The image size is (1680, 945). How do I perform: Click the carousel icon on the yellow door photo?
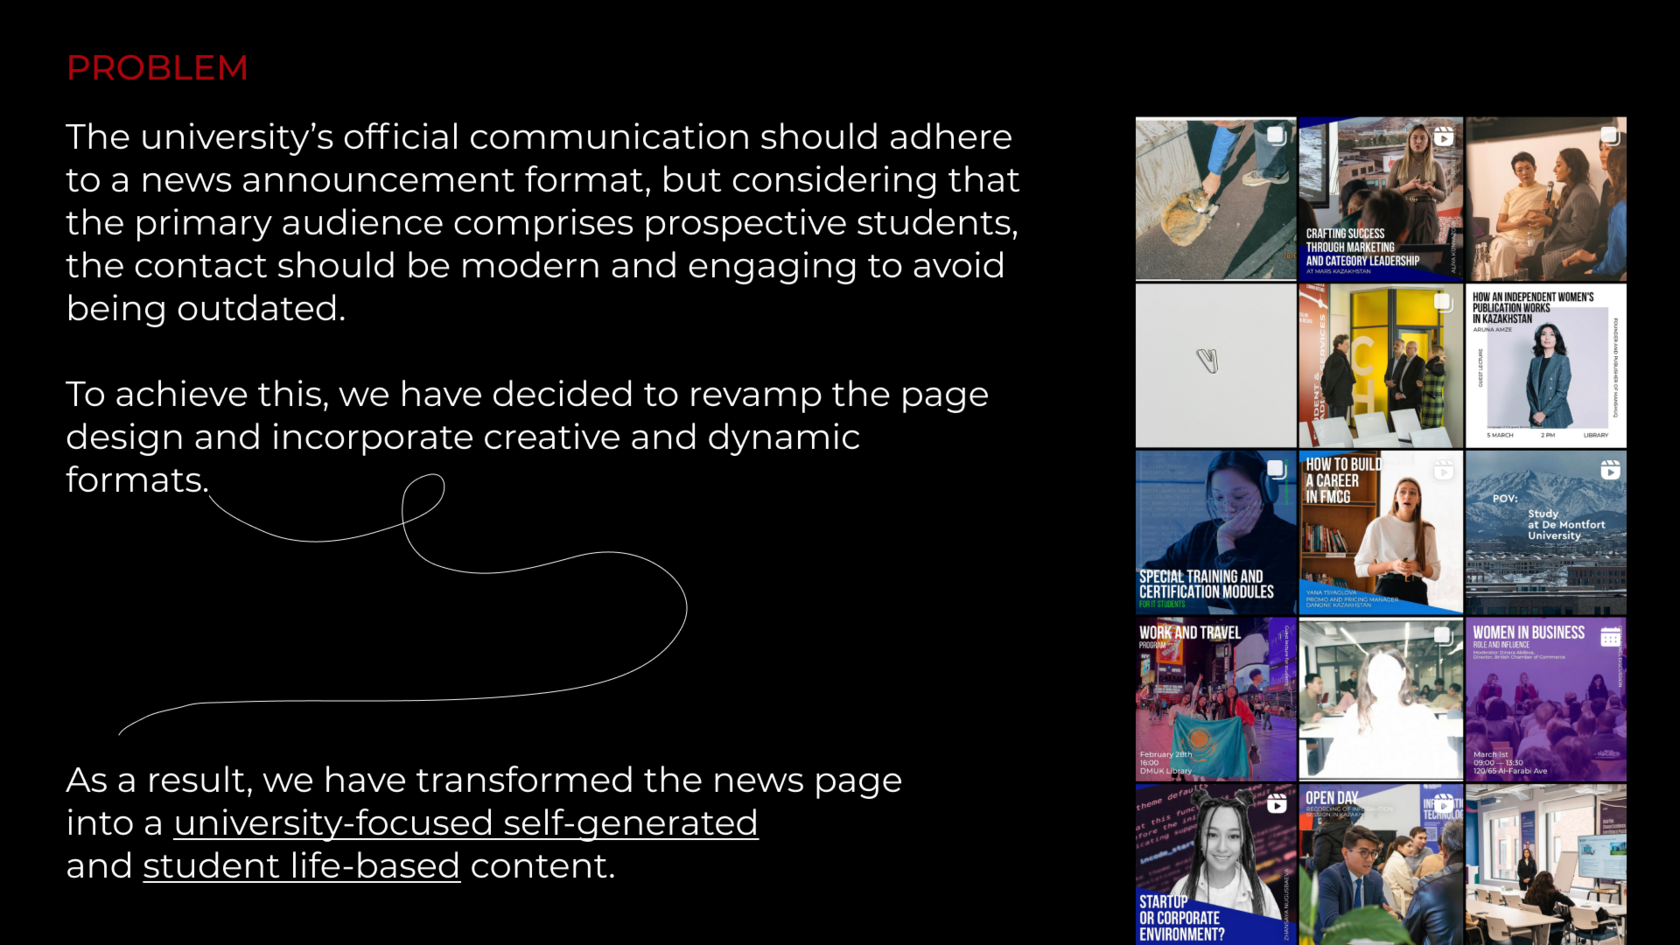tap(1442, 302)
